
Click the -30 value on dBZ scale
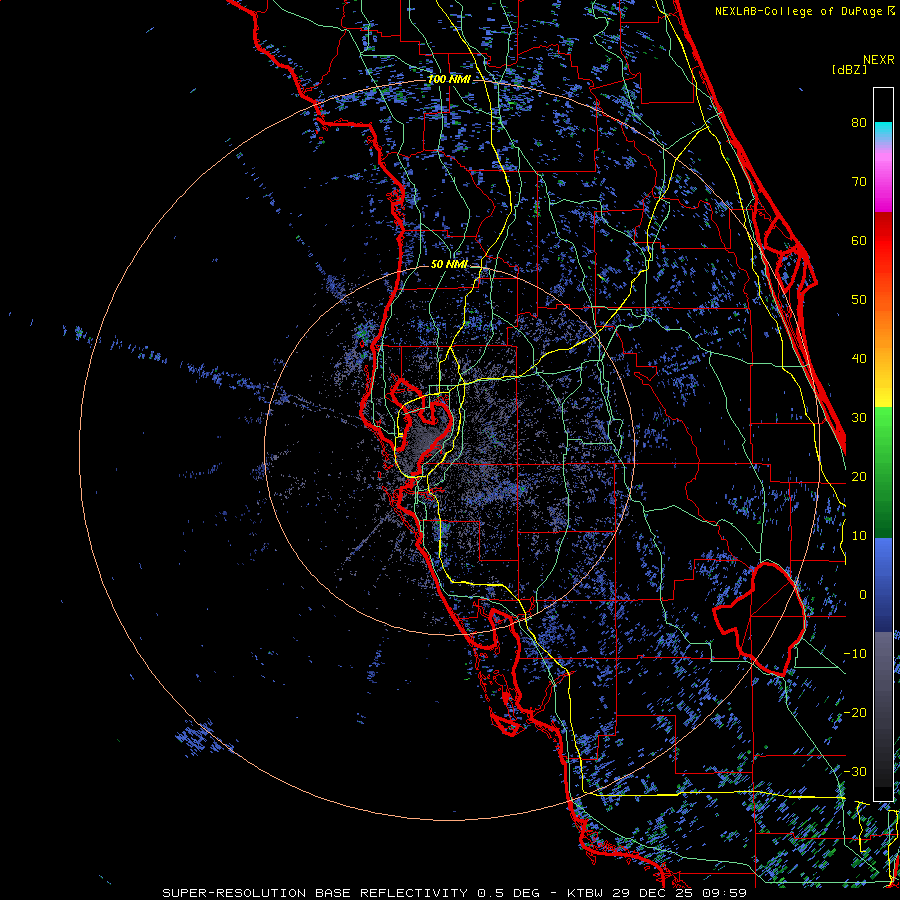tap(855, 771)
